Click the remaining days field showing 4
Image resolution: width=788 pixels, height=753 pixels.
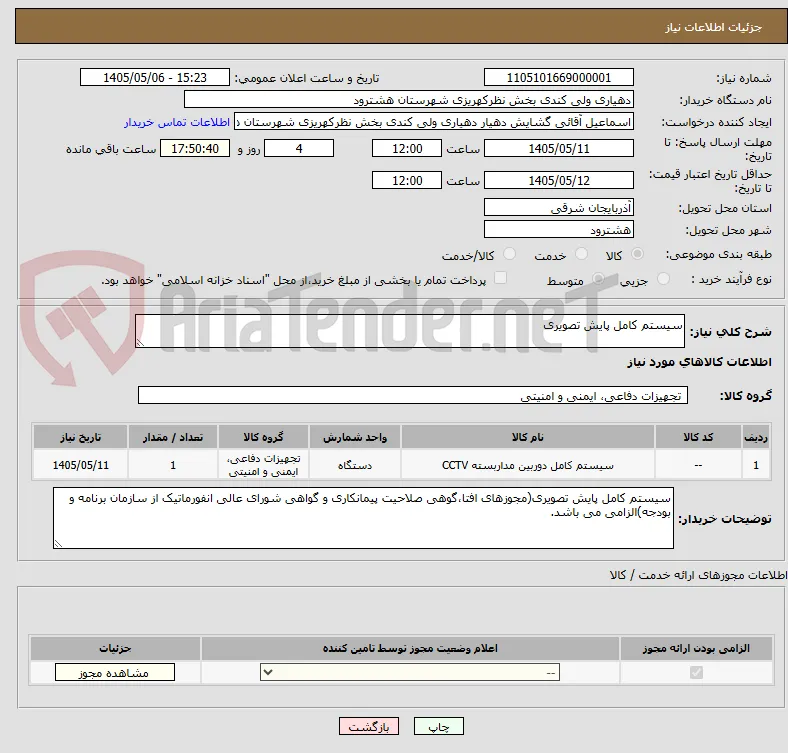coord(299,148)
